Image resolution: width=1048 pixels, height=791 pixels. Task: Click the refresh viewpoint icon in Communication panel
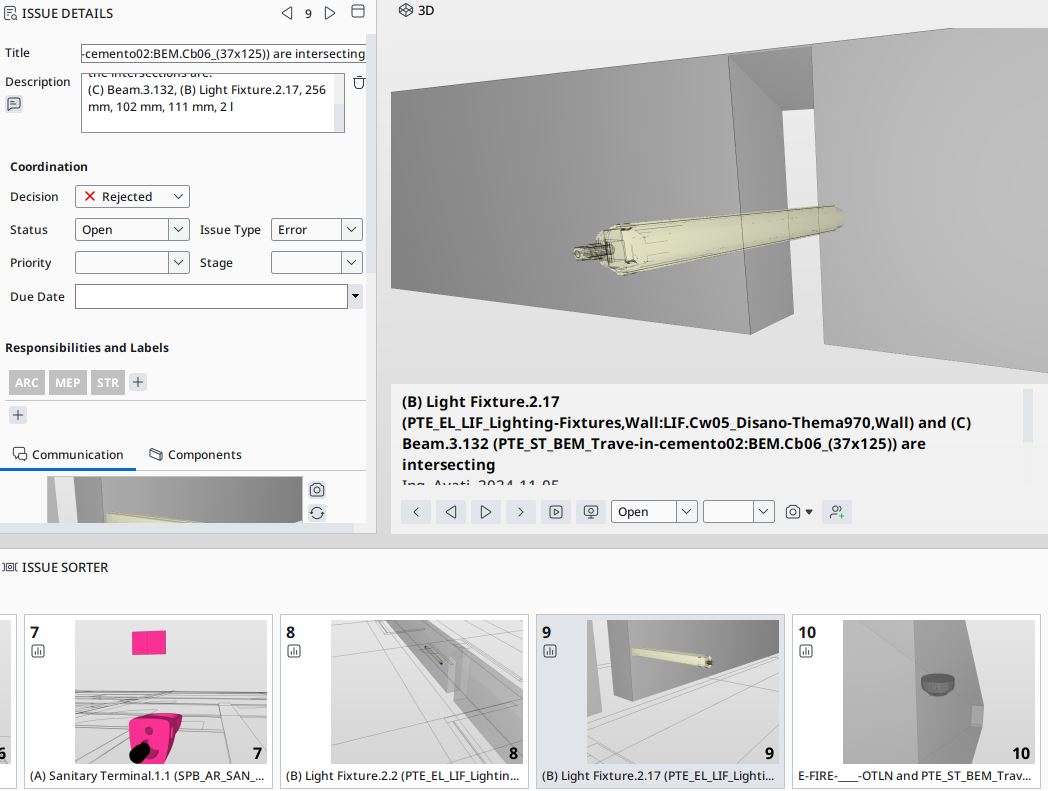(317, 513)
